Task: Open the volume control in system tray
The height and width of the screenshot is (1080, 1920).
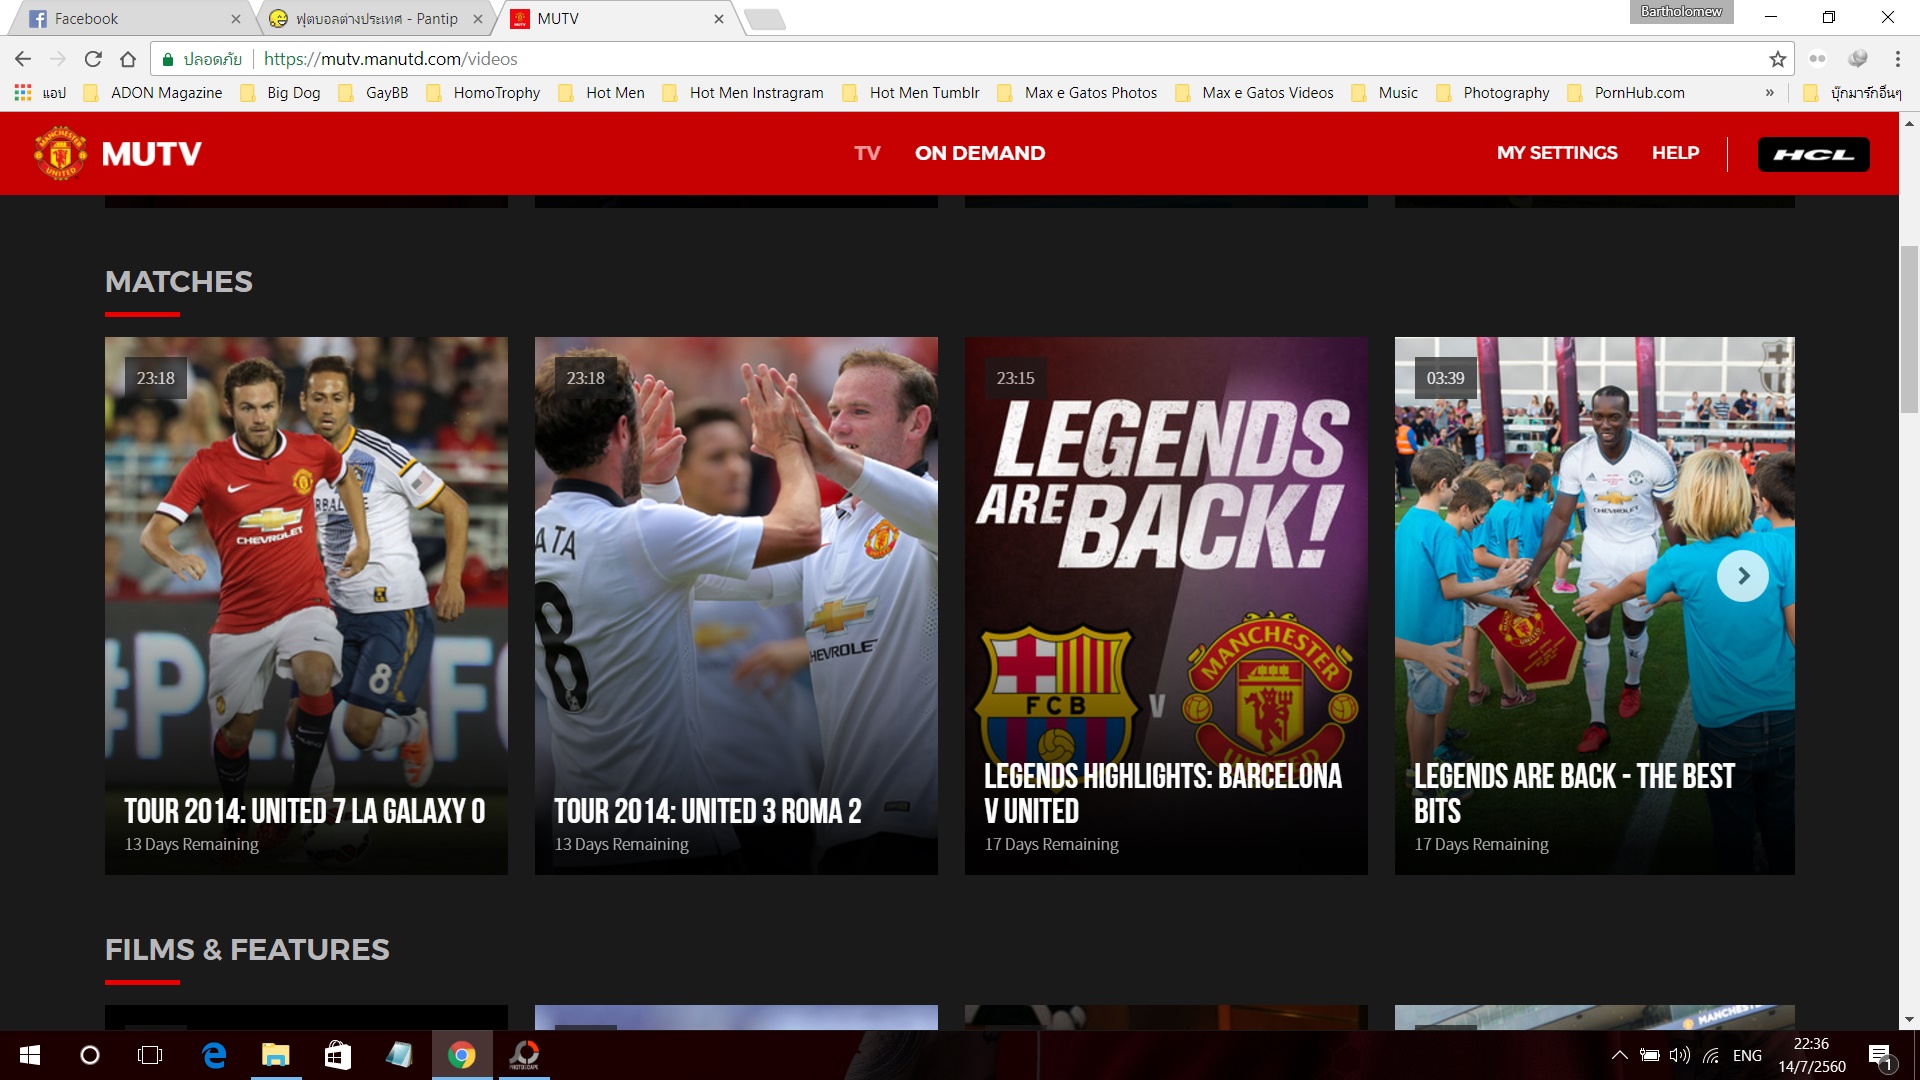Action: pyautogui.click(x=1680, y=1055)
